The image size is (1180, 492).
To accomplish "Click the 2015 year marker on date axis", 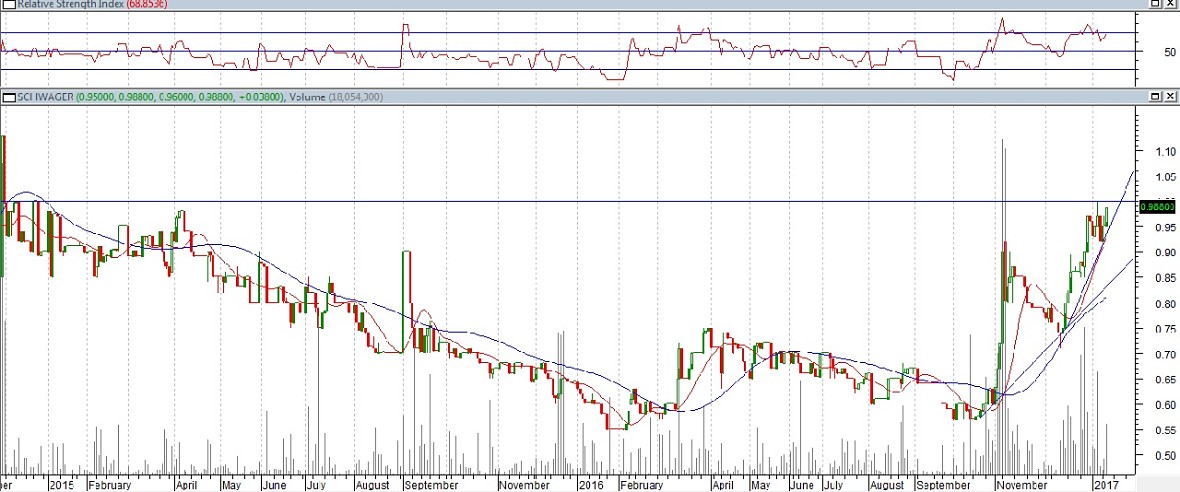I will tap(62, 484).
